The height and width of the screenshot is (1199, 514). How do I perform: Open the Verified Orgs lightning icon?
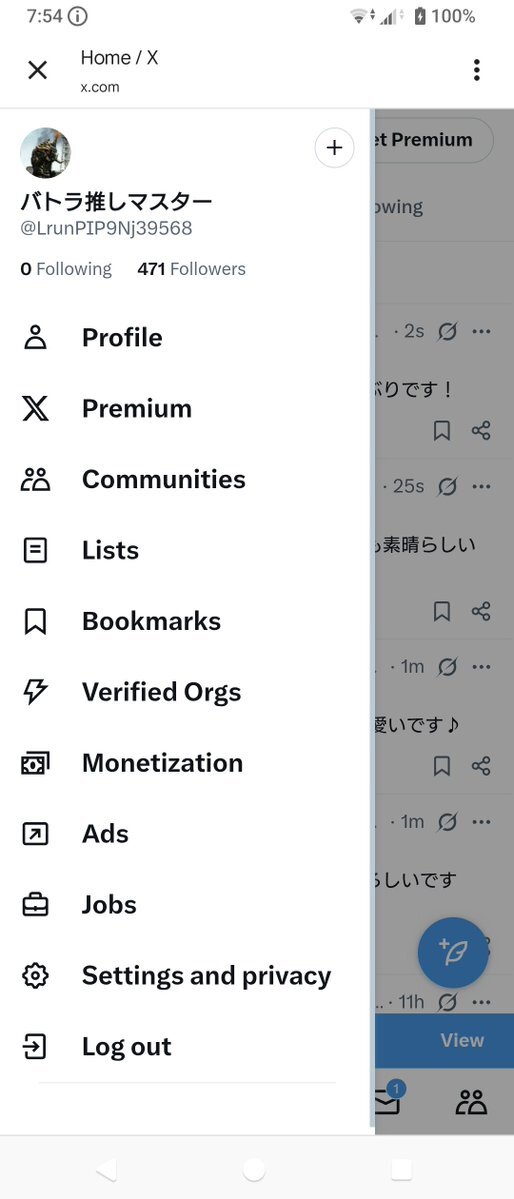(x=35, y=692)
